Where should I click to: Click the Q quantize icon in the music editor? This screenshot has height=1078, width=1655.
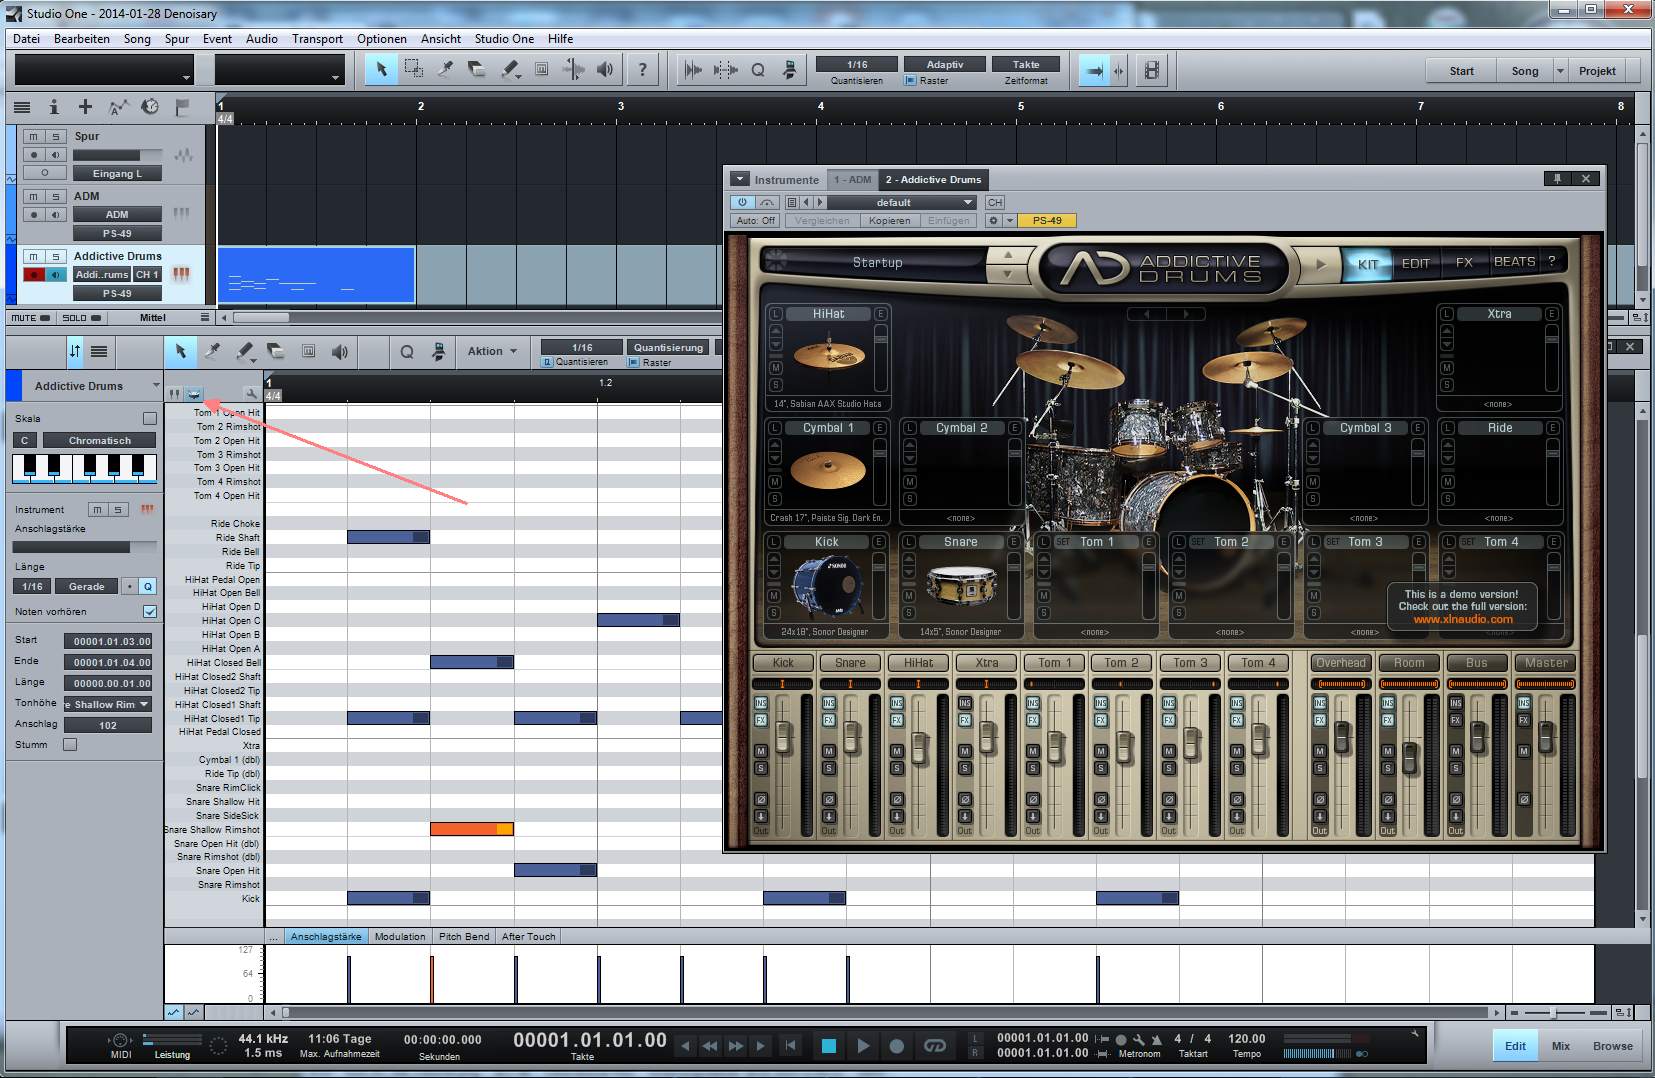tap(407, 351)
